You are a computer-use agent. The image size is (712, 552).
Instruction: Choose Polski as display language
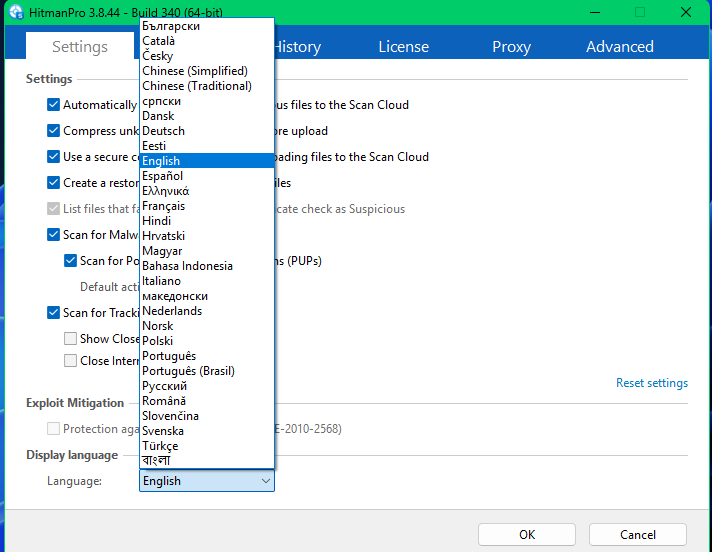[x=207, y=340]
